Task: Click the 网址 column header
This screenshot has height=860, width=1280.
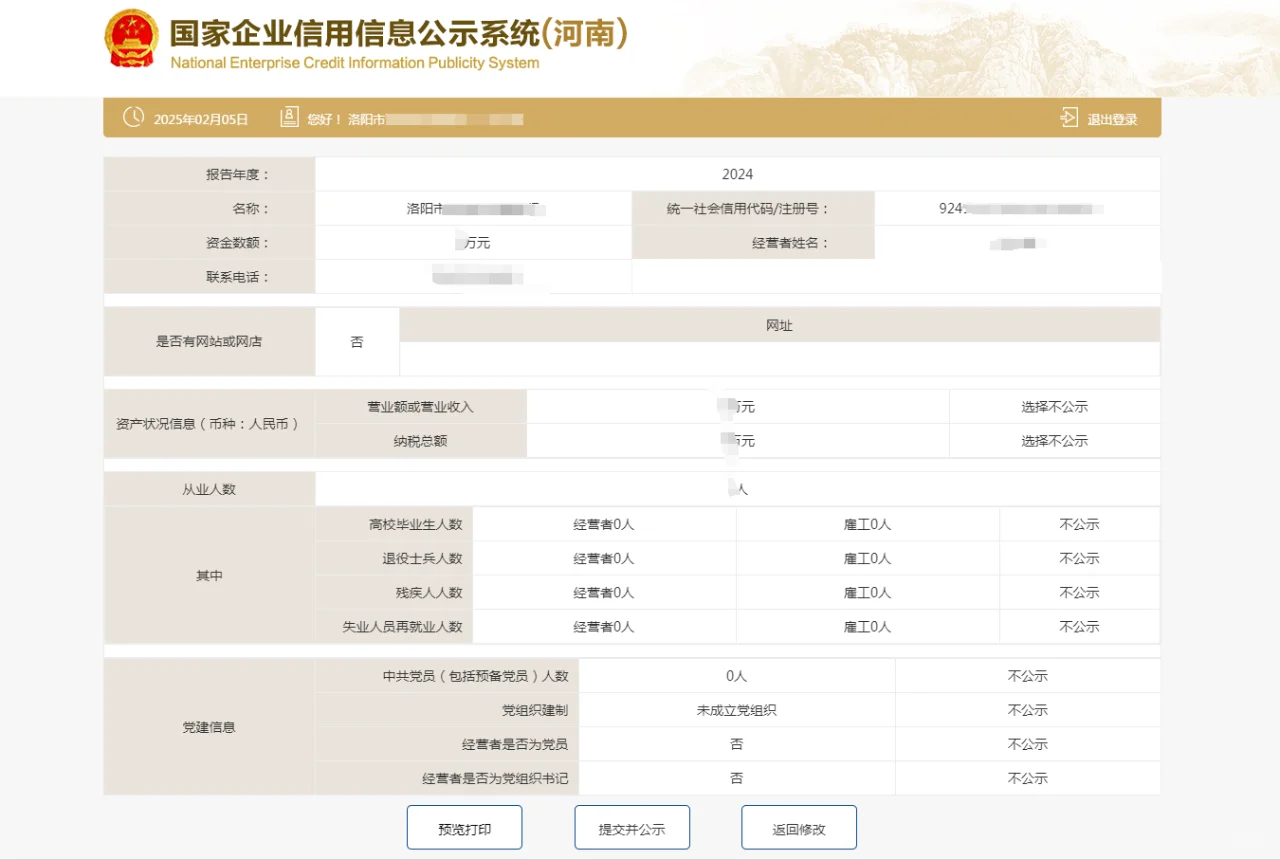Action: (x=779, y=325)
